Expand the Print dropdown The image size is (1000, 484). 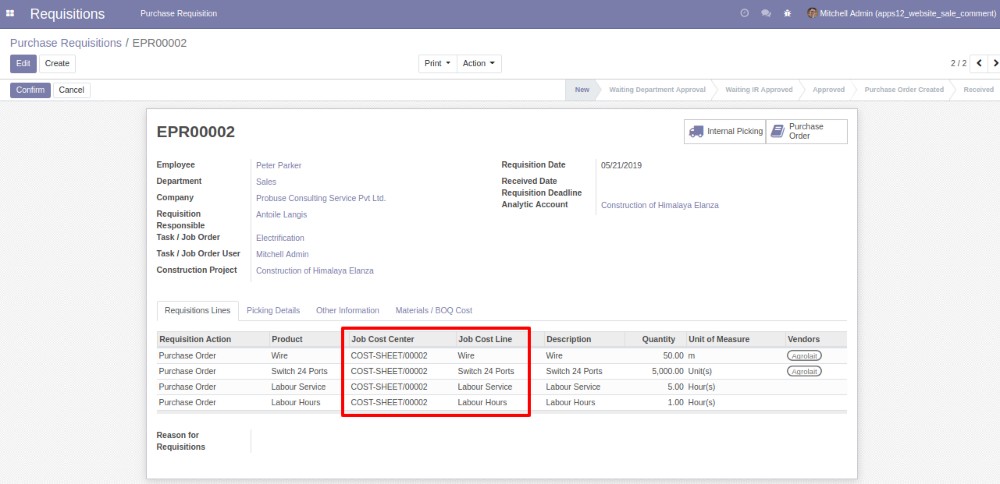click(x=437, y=63)
